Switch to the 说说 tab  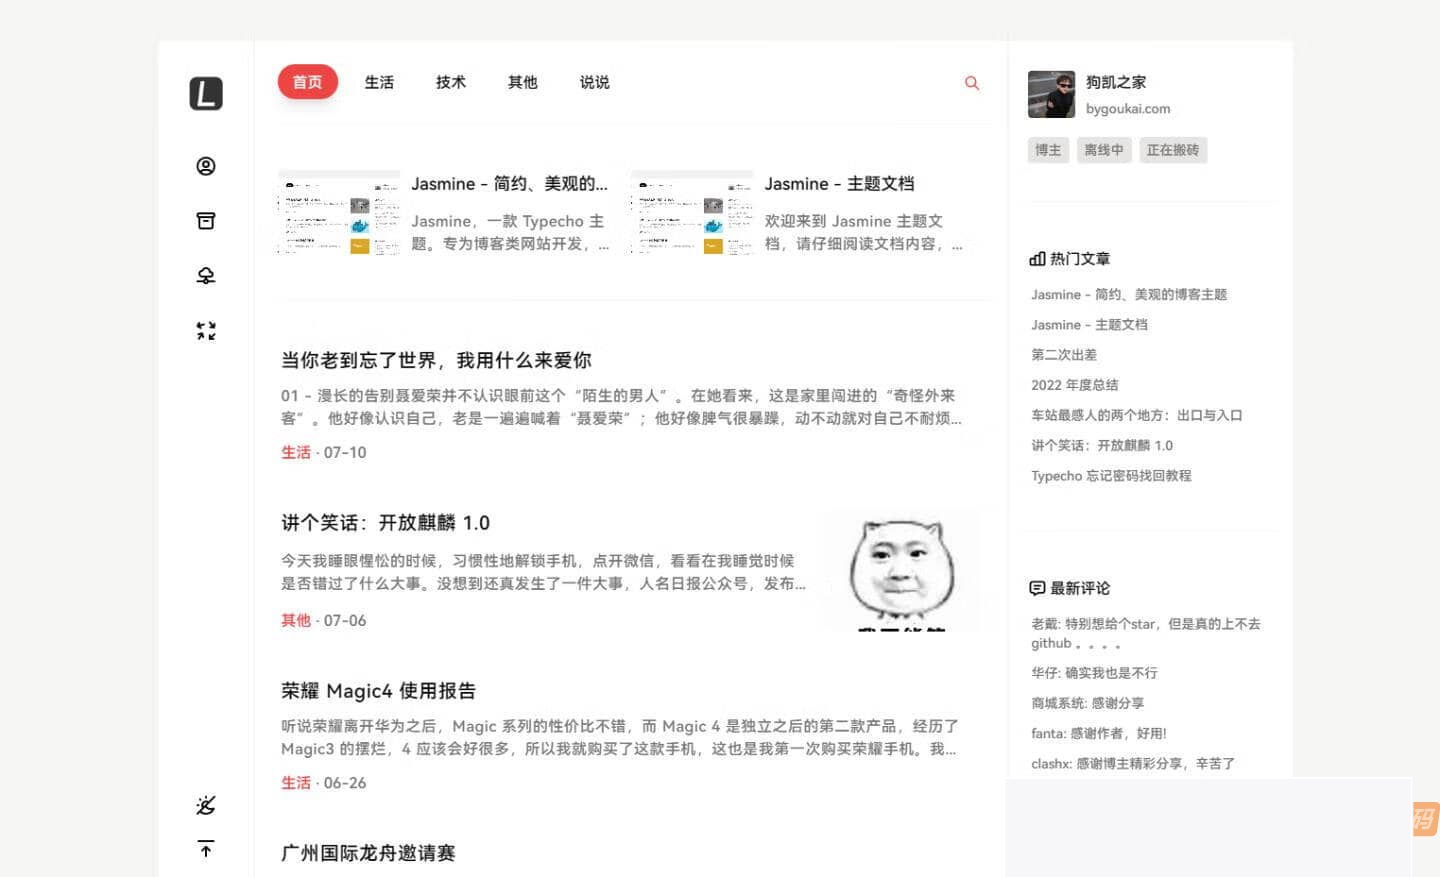[x=594, y=83]
